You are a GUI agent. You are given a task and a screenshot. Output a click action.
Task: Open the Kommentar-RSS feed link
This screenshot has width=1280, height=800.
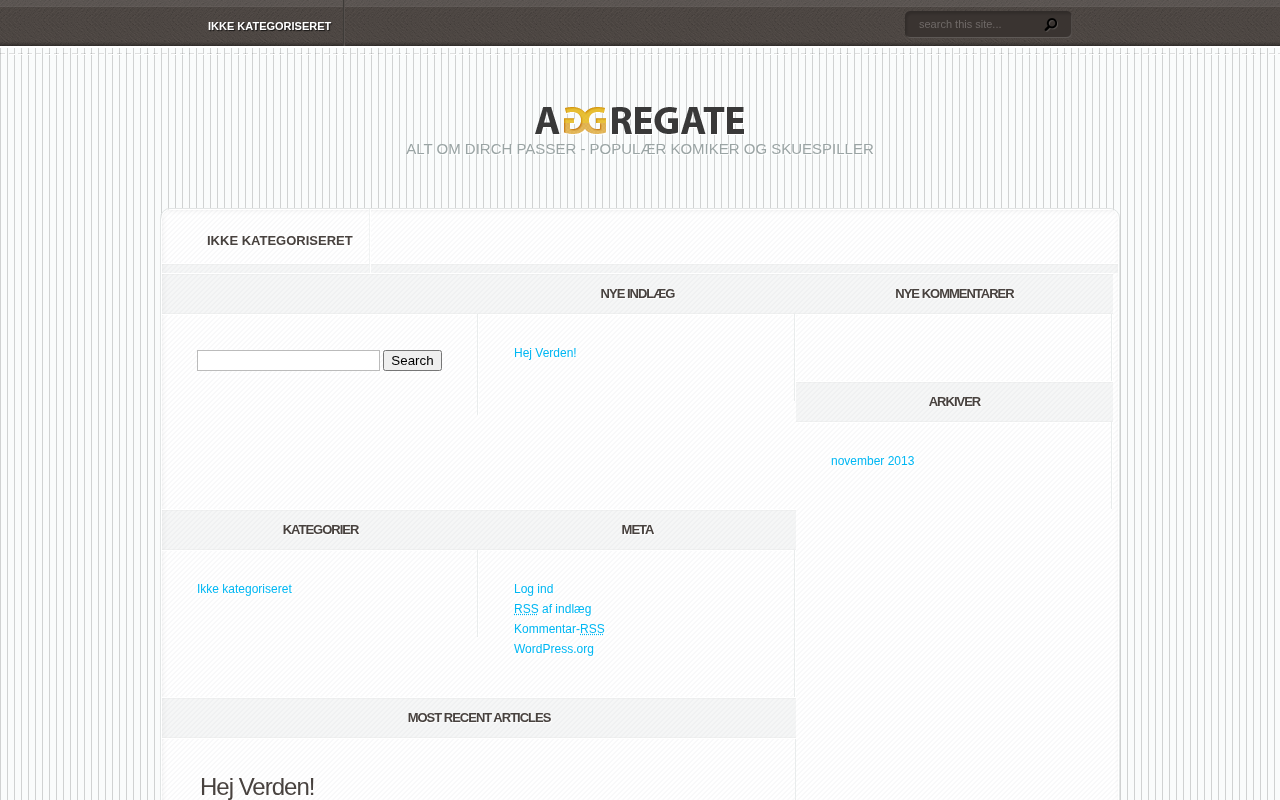559,629
